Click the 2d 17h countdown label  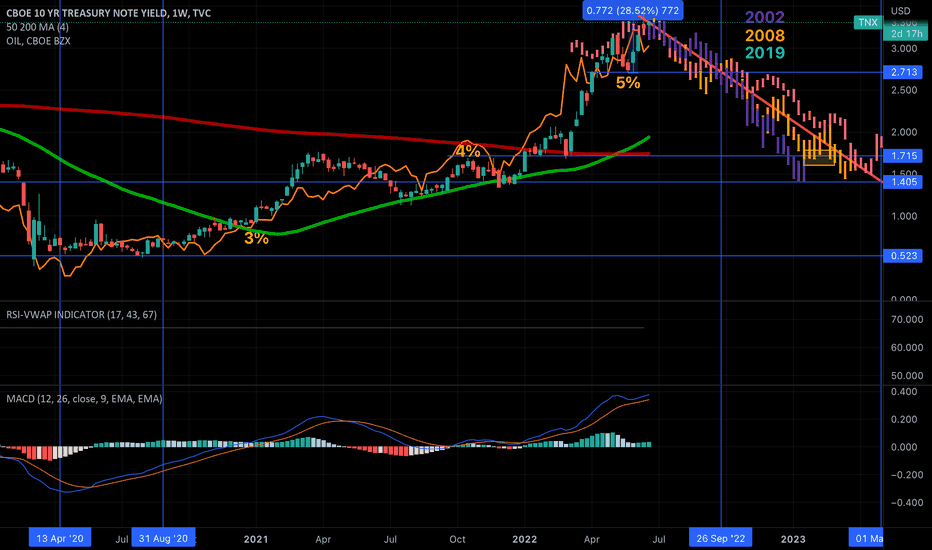(906, 34)
